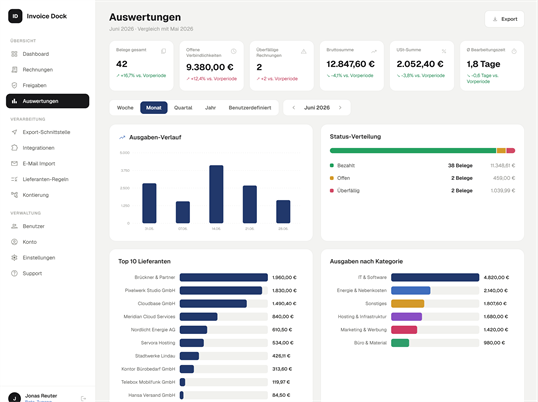
Task: Open Freigaben shield icon
Action: pos(14,85)
